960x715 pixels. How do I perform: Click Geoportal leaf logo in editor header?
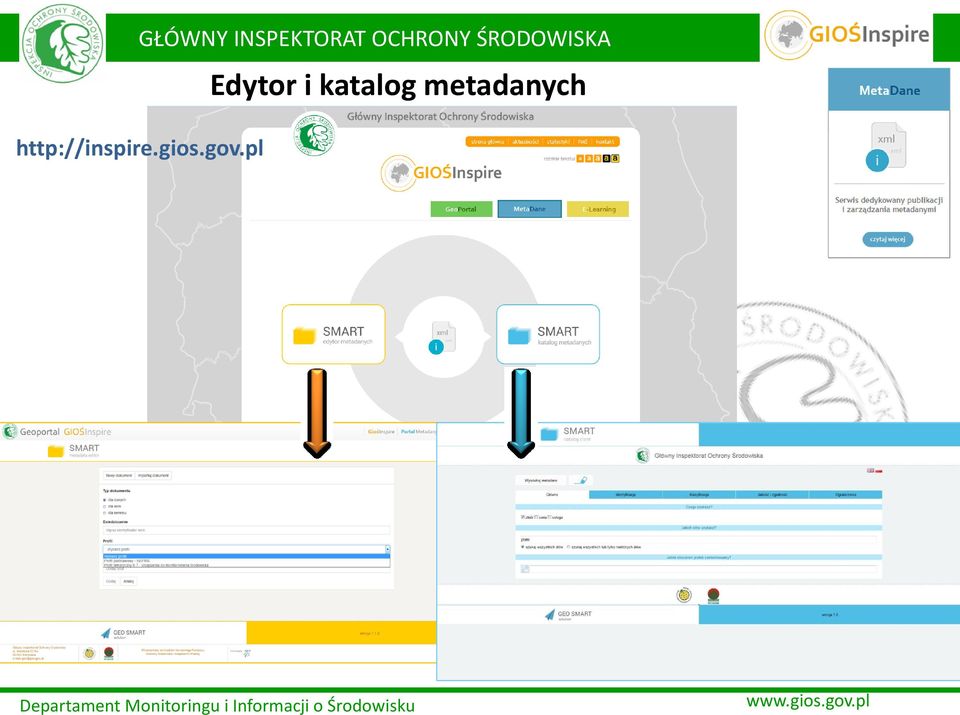tap(10, 432)
